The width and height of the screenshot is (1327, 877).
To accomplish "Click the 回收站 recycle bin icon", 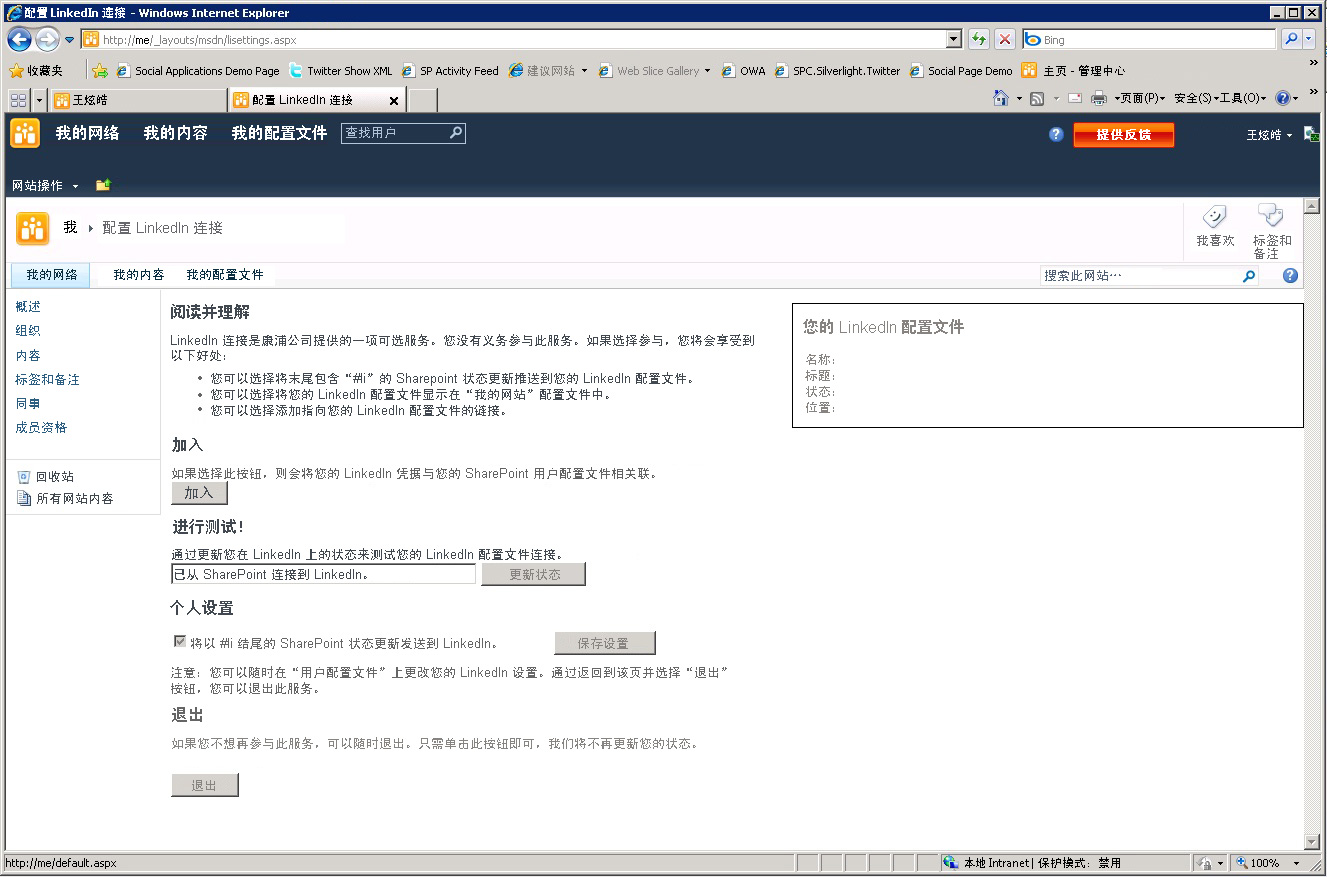I will point(24,477).
